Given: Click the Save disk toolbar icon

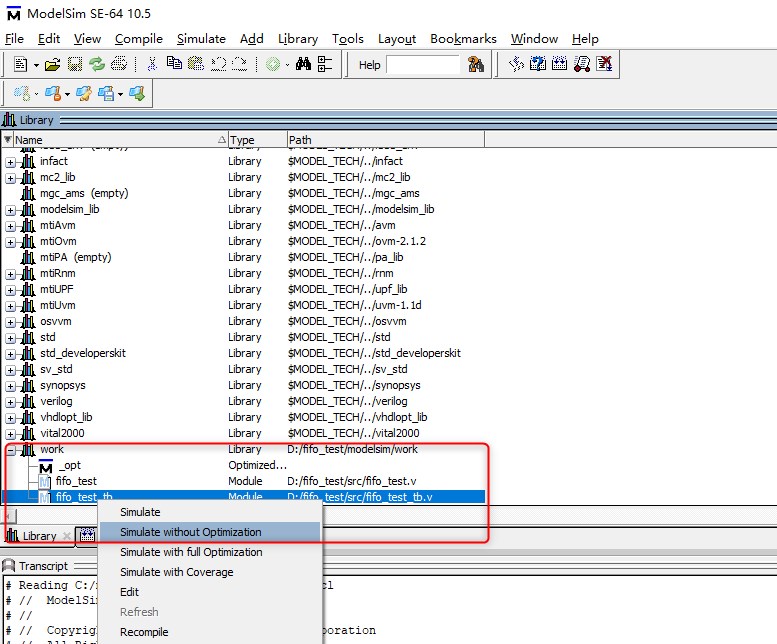Looking at the screenshot, I should (75, 64).
